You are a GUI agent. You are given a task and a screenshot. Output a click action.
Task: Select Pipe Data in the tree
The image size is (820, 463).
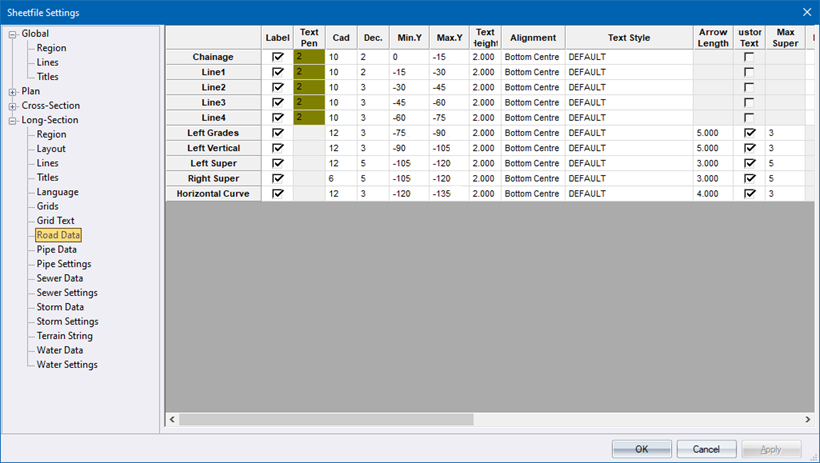pyautogui.click(x=56, y=250)
